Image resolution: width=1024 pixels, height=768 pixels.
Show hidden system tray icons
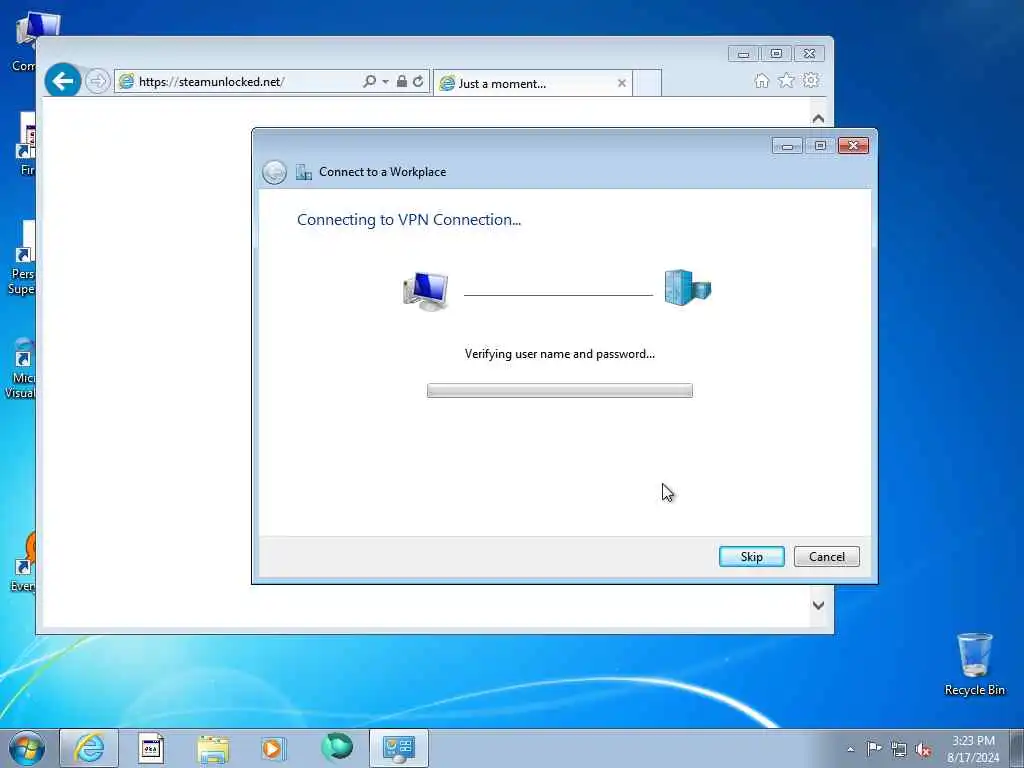[850, 749]
